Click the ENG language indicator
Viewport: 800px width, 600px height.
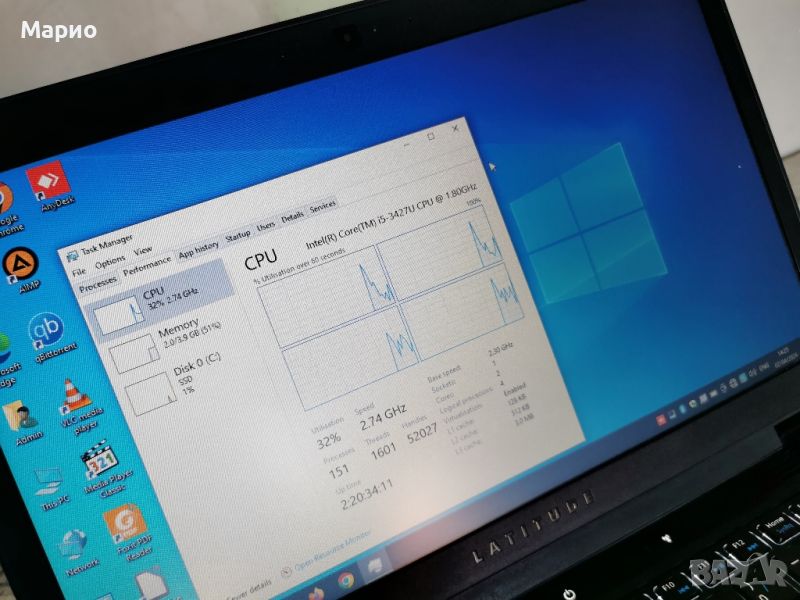(x=764, y=367)
